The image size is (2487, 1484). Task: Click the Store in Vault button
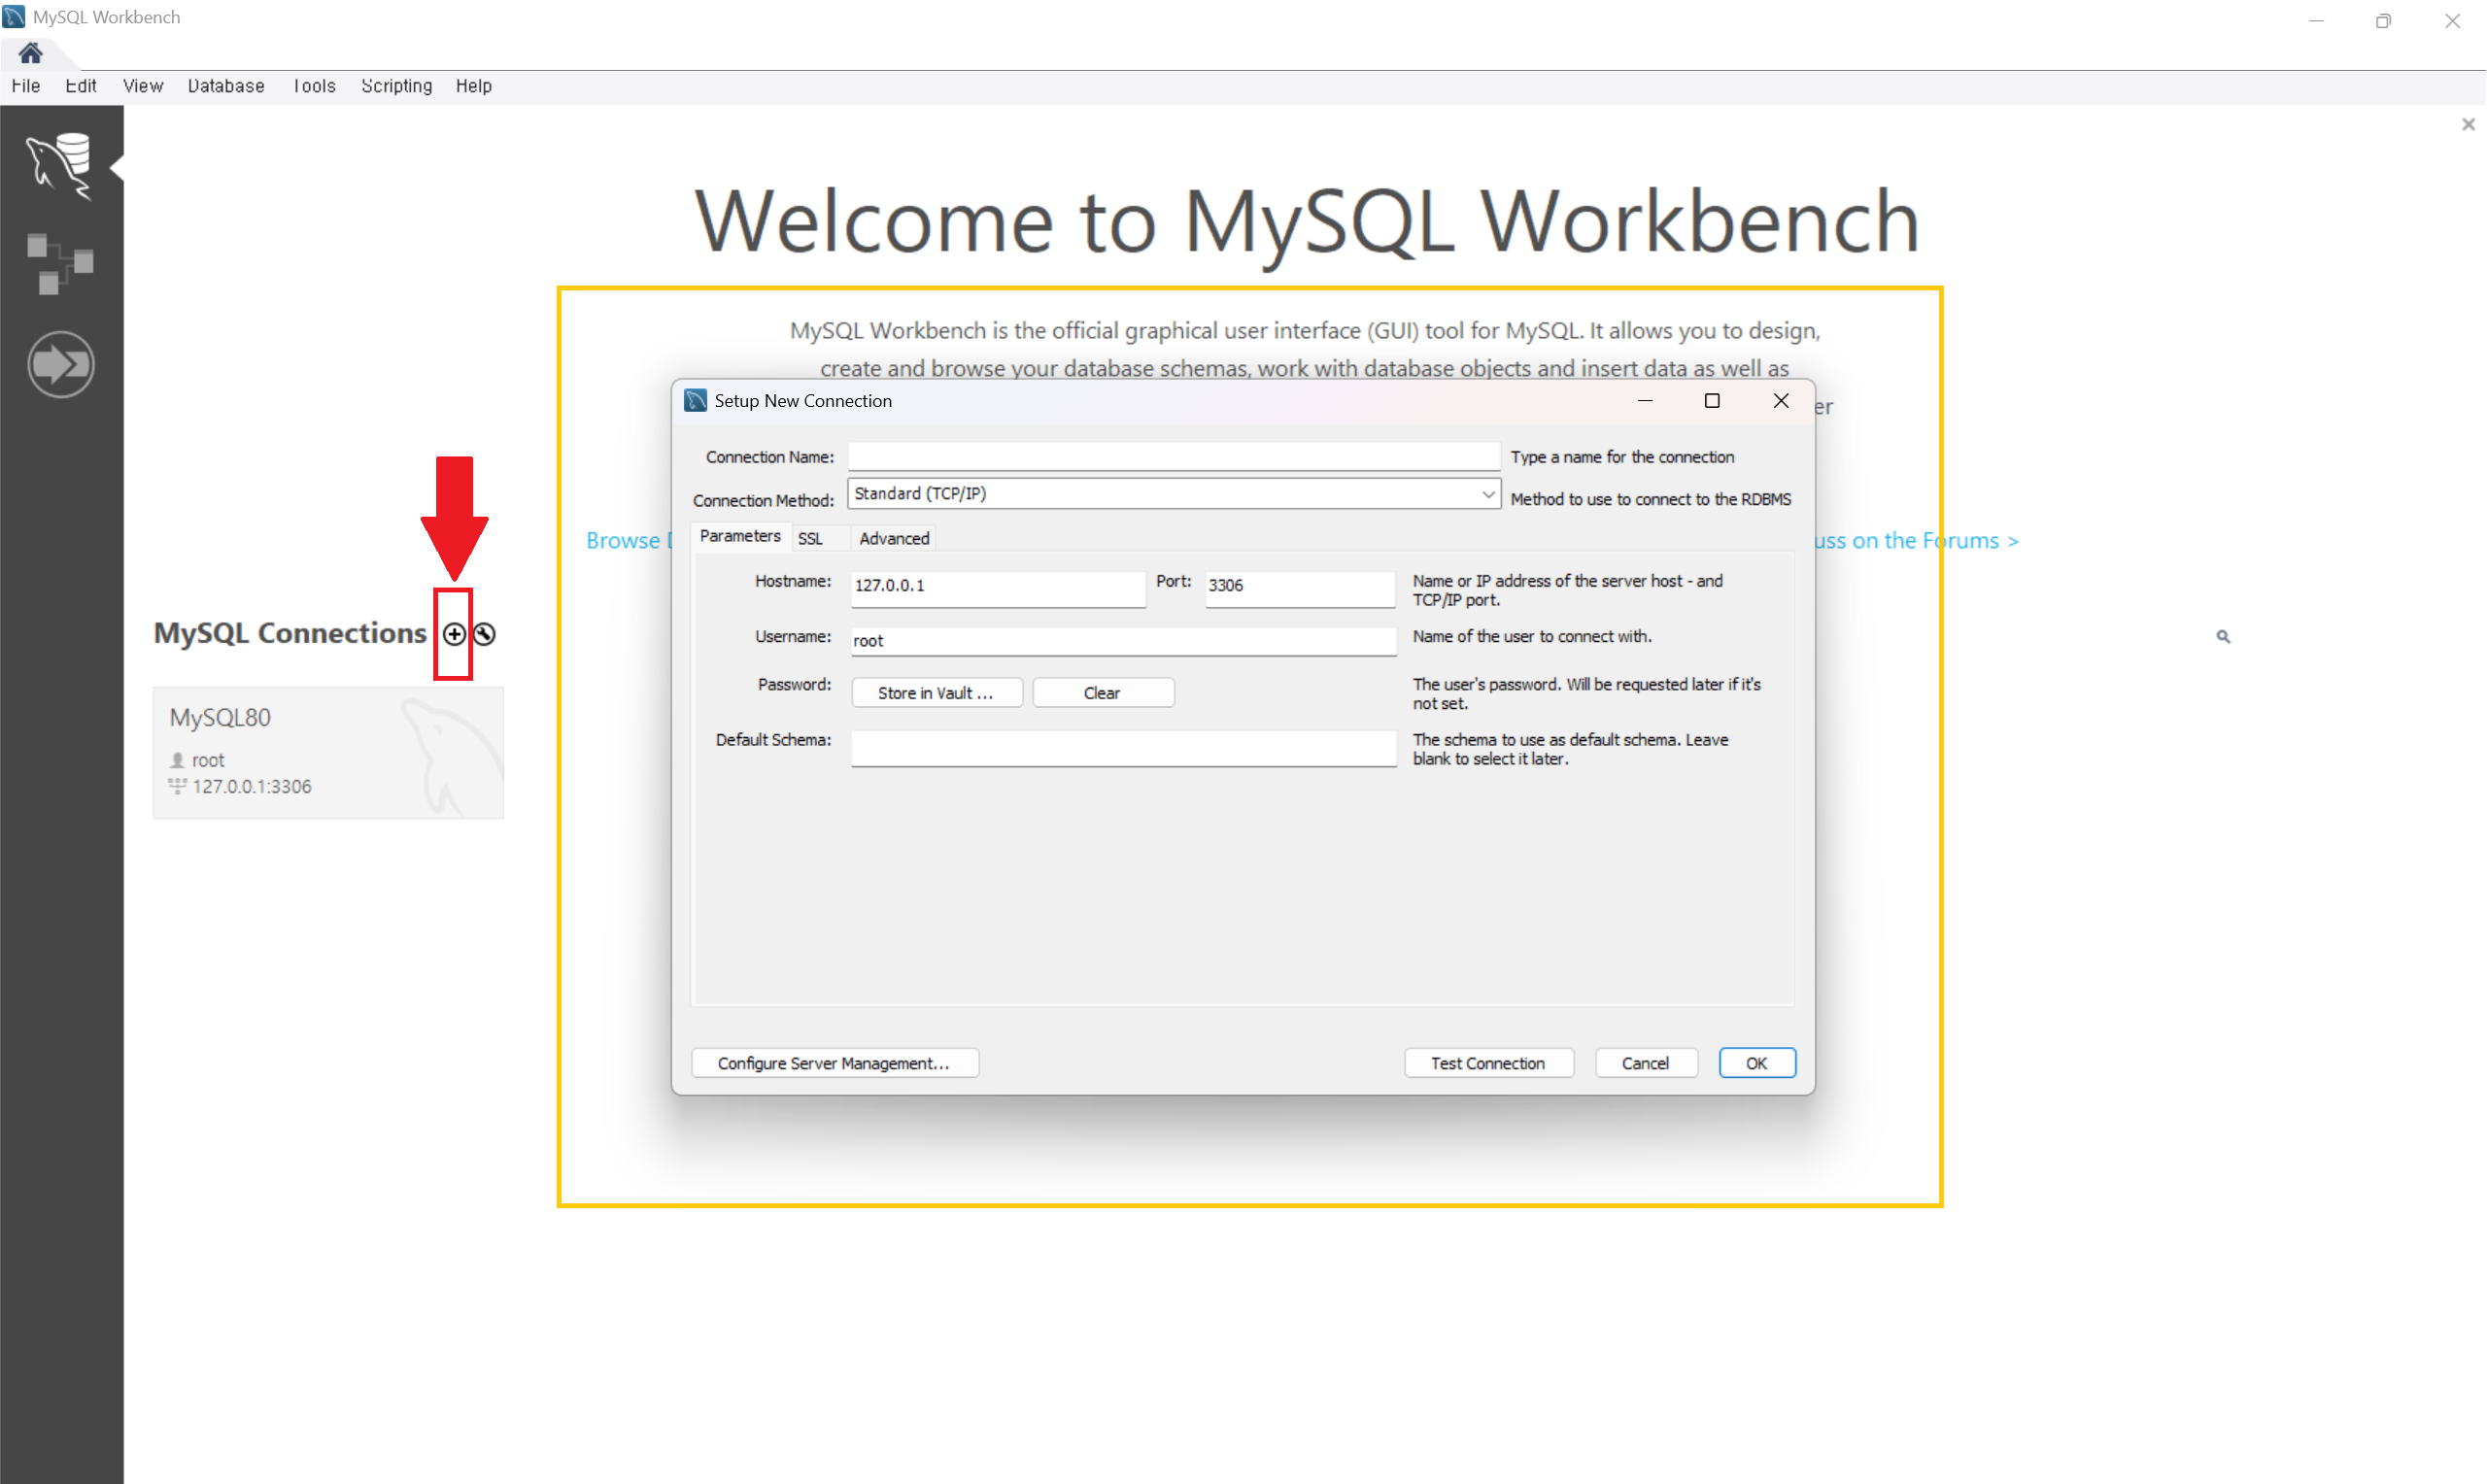tap(935, 693)
